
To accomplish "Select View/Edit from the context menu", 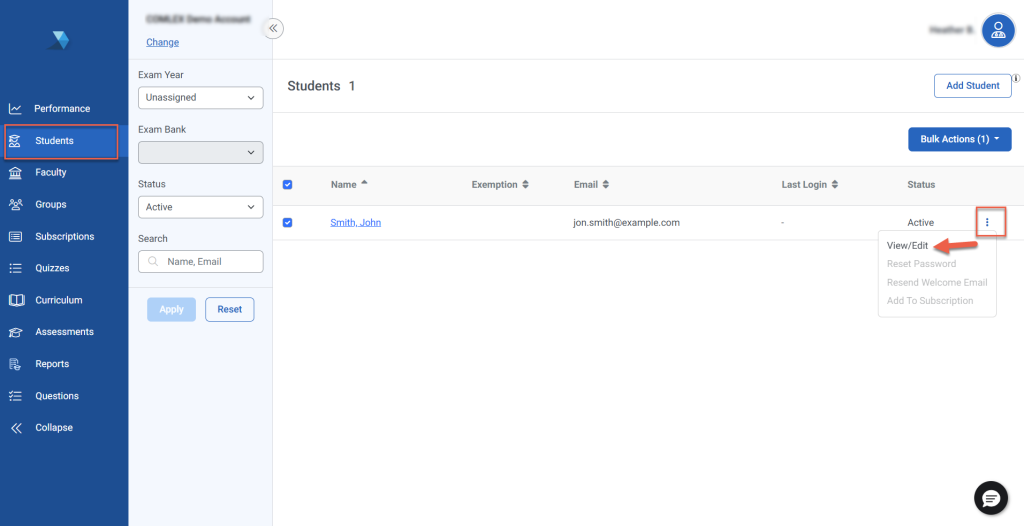I will point(907,246).
